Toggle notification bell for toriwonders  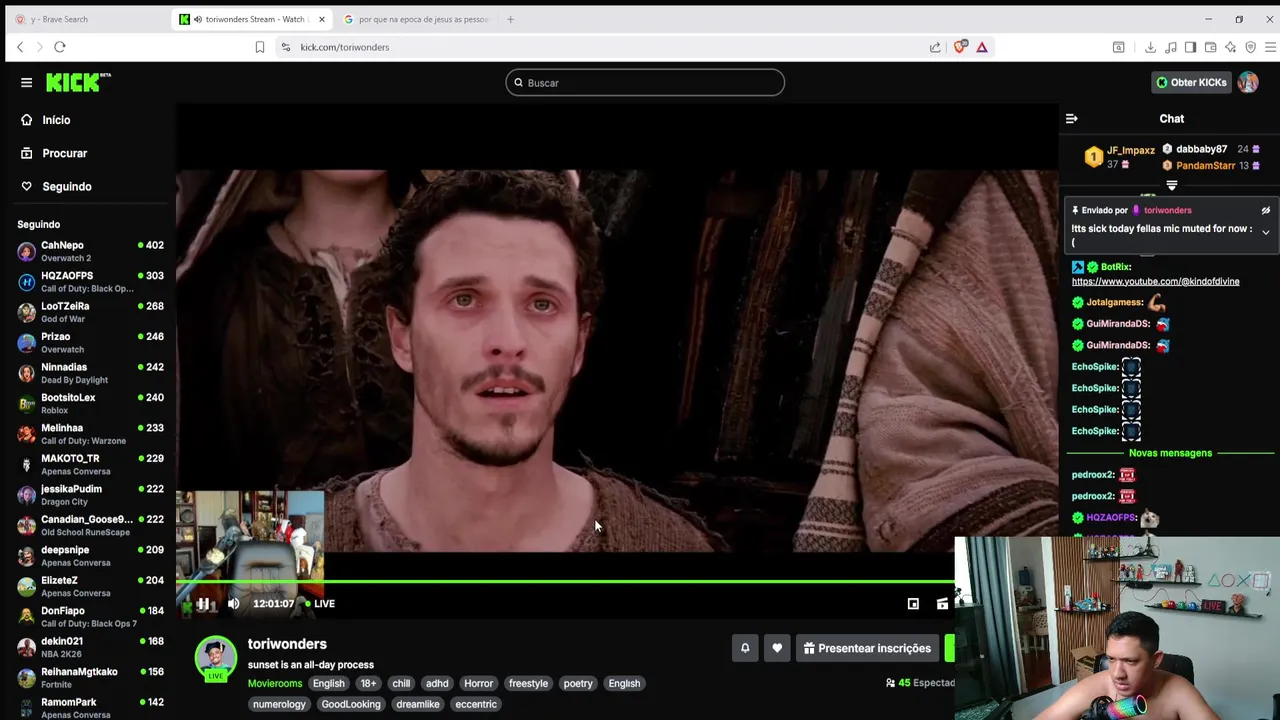pos(745,648)
